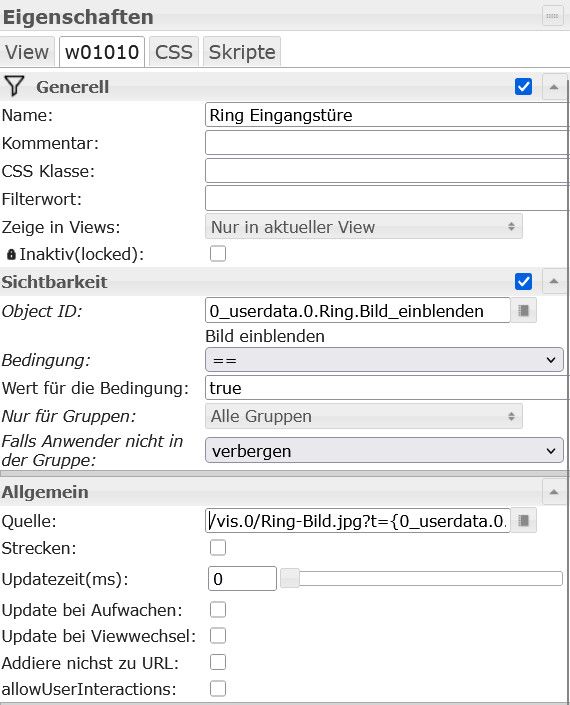Click the Filterwort input field
This screenshot has width=570, height=705.
(387, 198)
